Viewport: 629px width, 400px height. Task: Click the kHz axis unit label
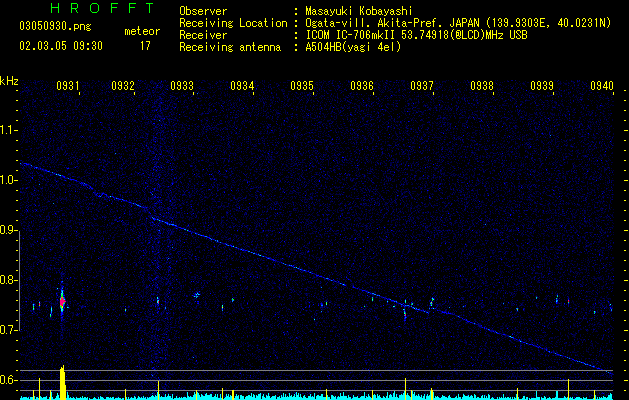pyautogui.click(x=9, y=81)
